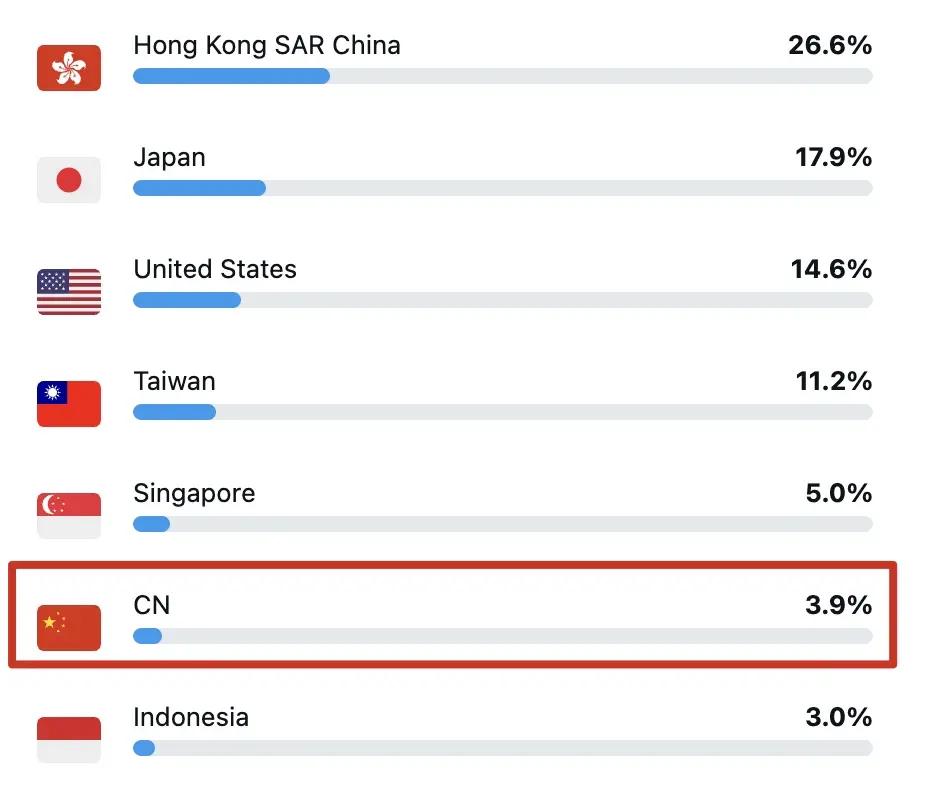
Task: Select the Singapore country label
Action: point(194,494)
